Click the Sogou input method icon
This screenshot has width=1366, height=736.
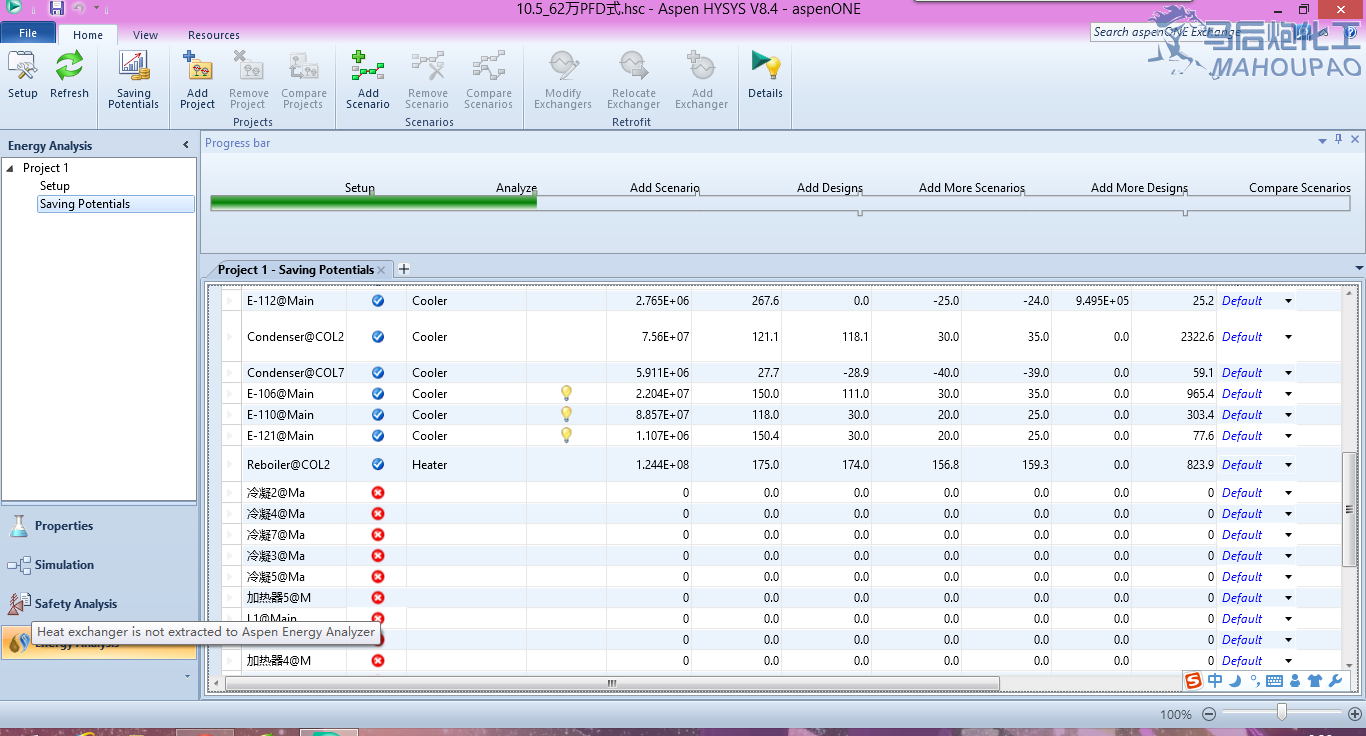click(x=1193, y=681)
